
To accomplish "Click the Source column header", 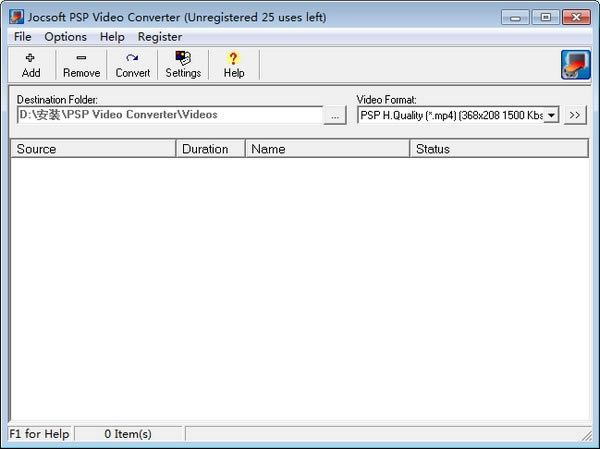I will [93, 149].
